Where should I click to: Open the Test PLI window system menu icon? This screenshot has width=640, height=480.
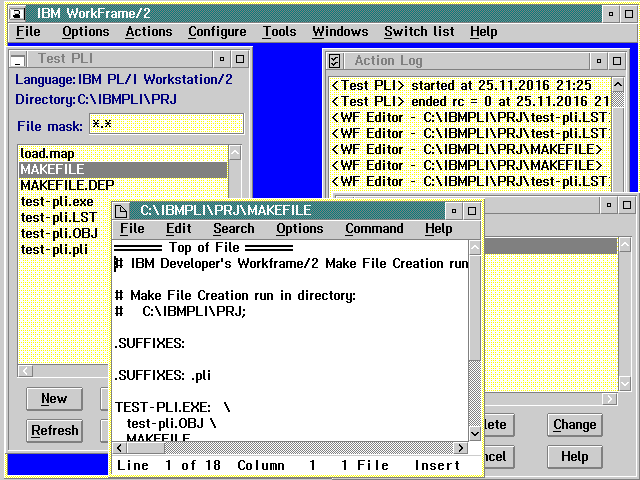[x=18, y=60]
